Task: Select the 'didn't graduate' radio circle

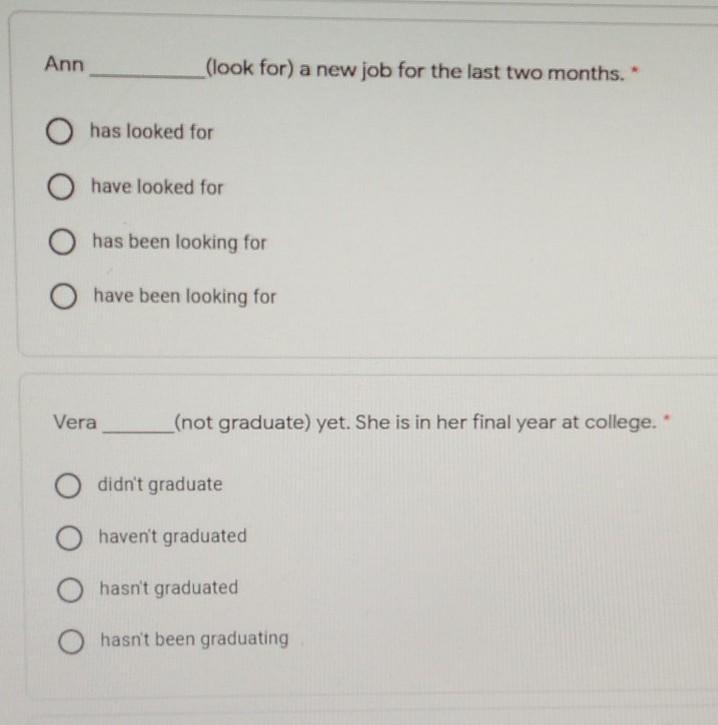Action: point(68,485)
